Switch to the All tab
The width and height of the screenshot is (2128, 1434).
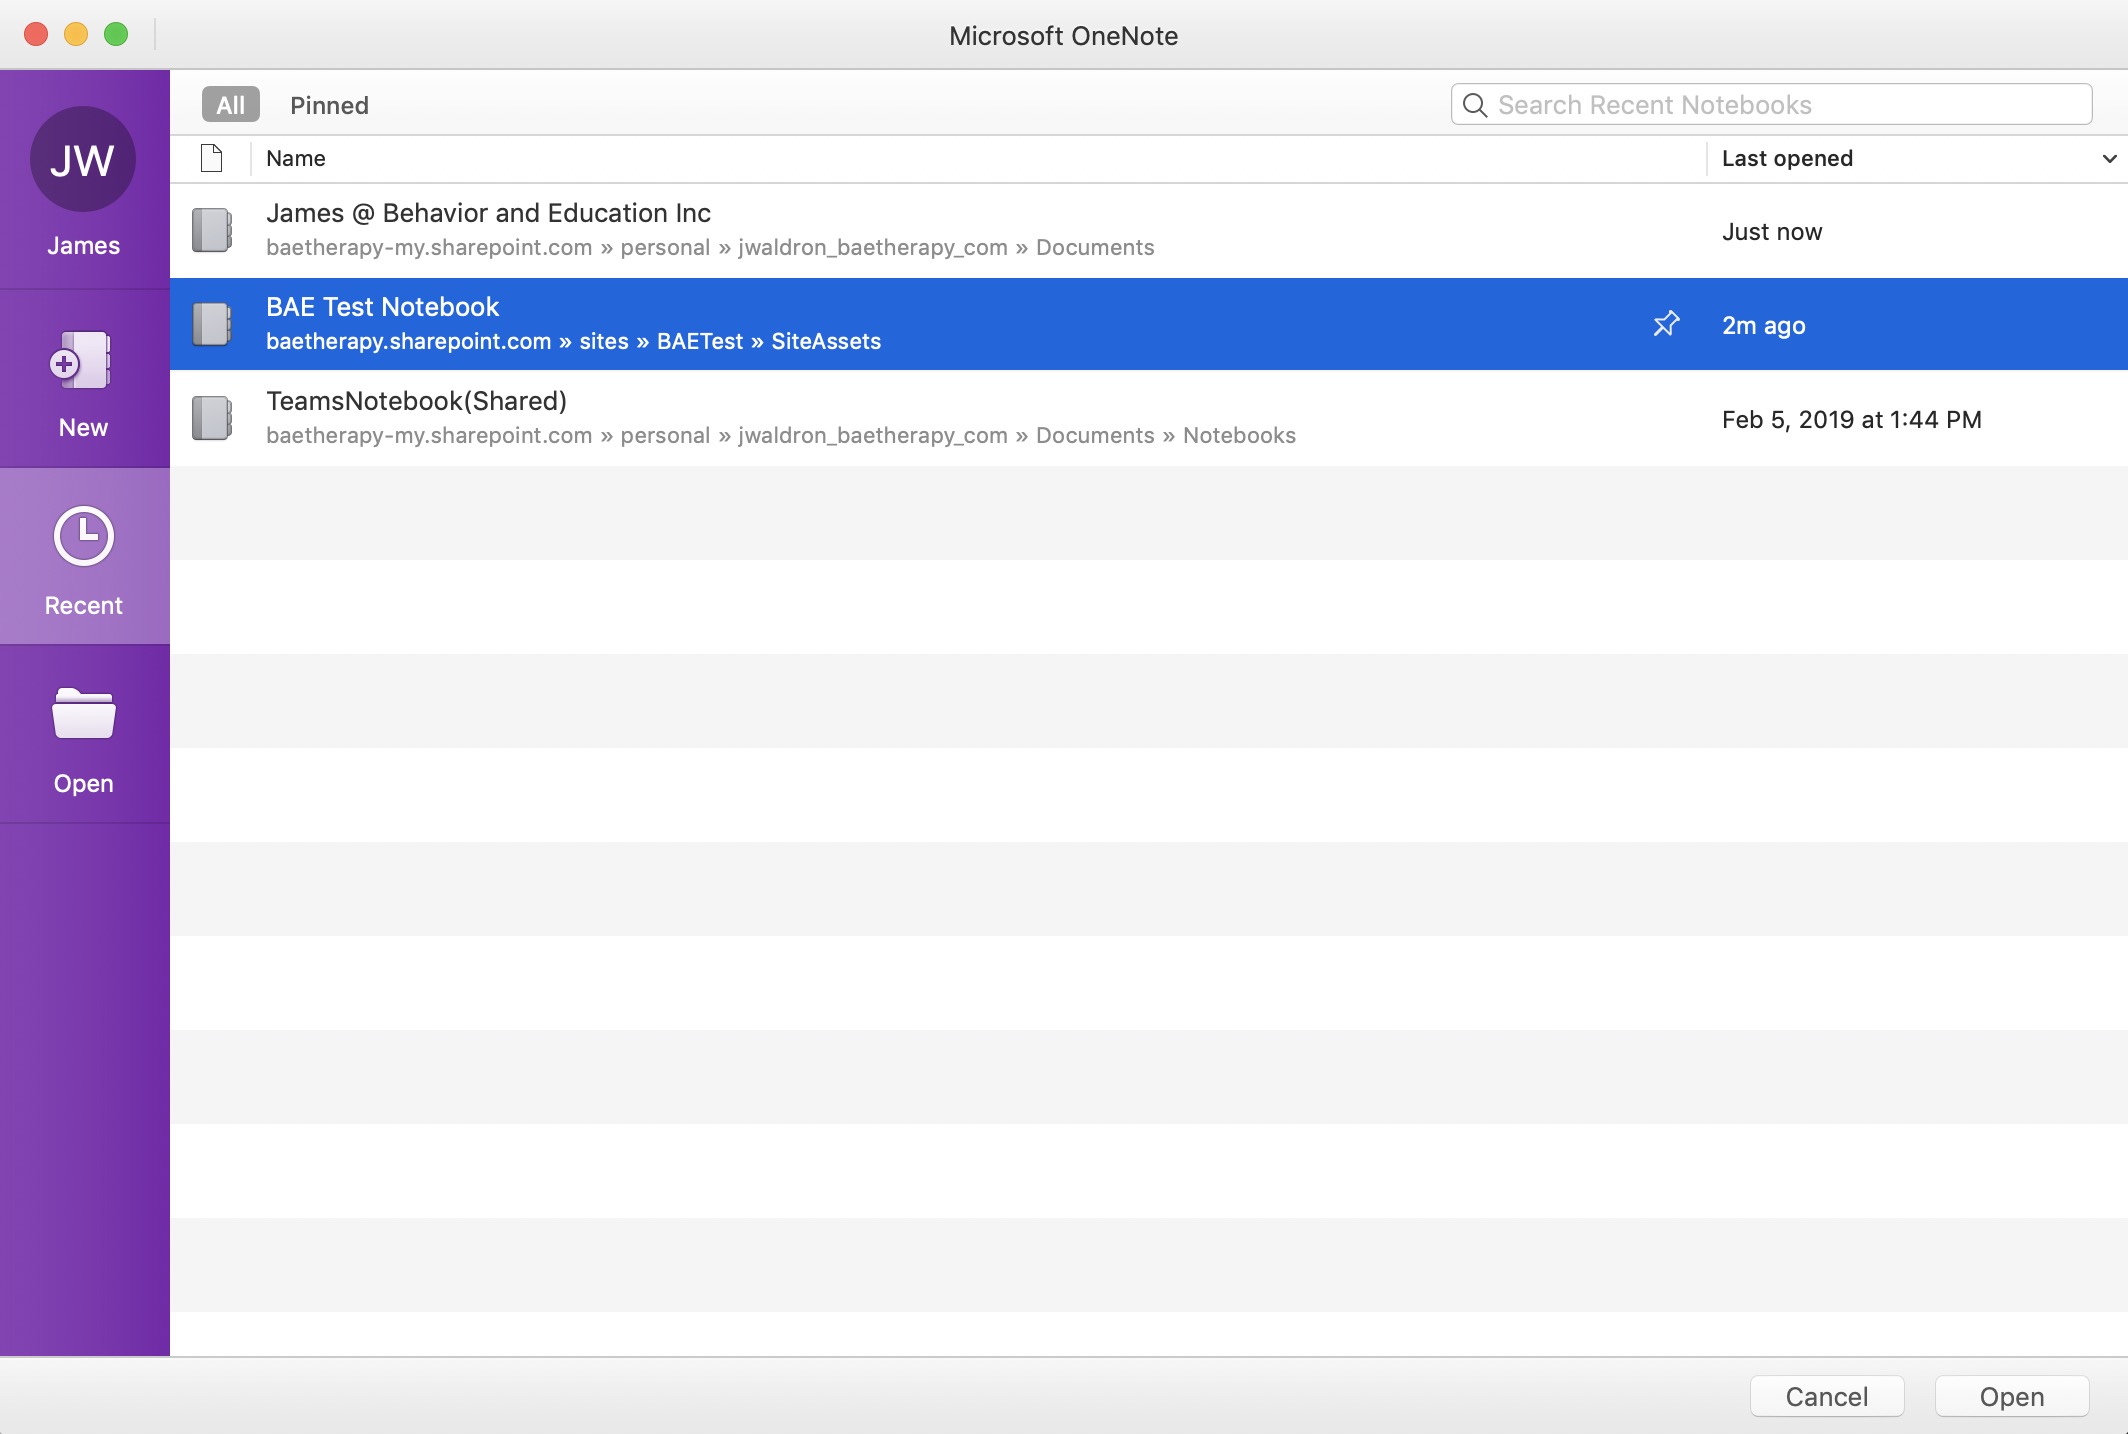[x=230, y=105]
